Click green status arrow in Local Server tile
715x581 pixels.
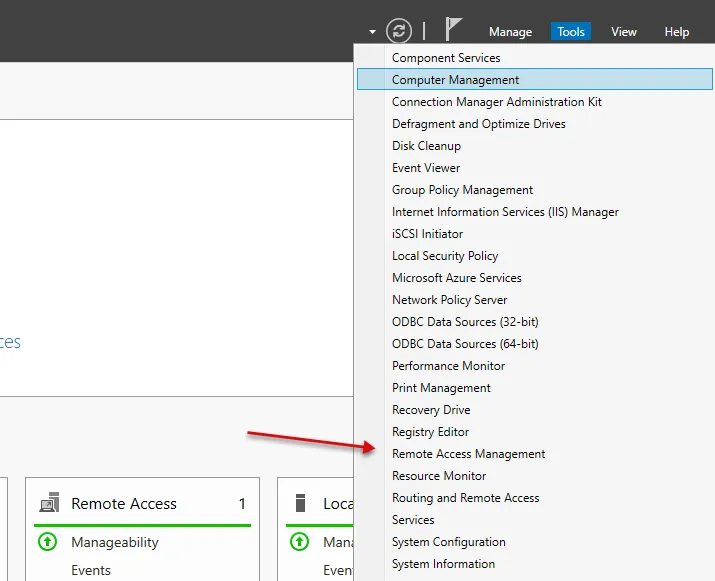pyautogui.click(x=299, y=542)
